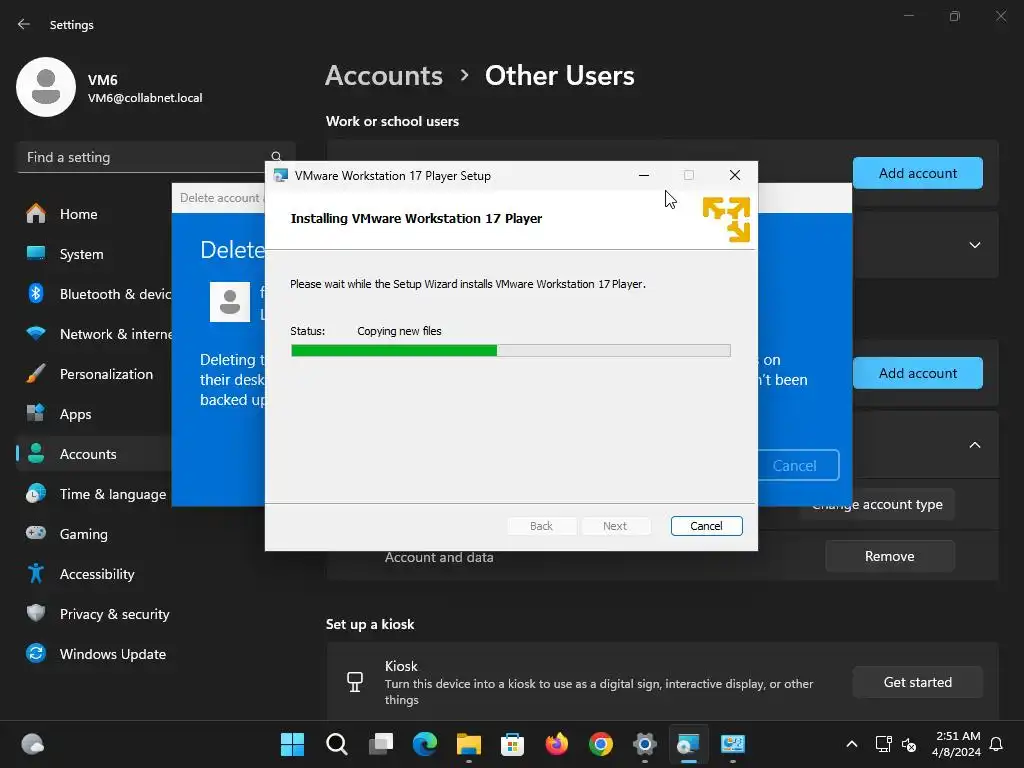Image resolution: width=1024 pixels, height=768 pixels.
Task: Click user avatar in Delete account dialog
Action: (x=230, y=302)
